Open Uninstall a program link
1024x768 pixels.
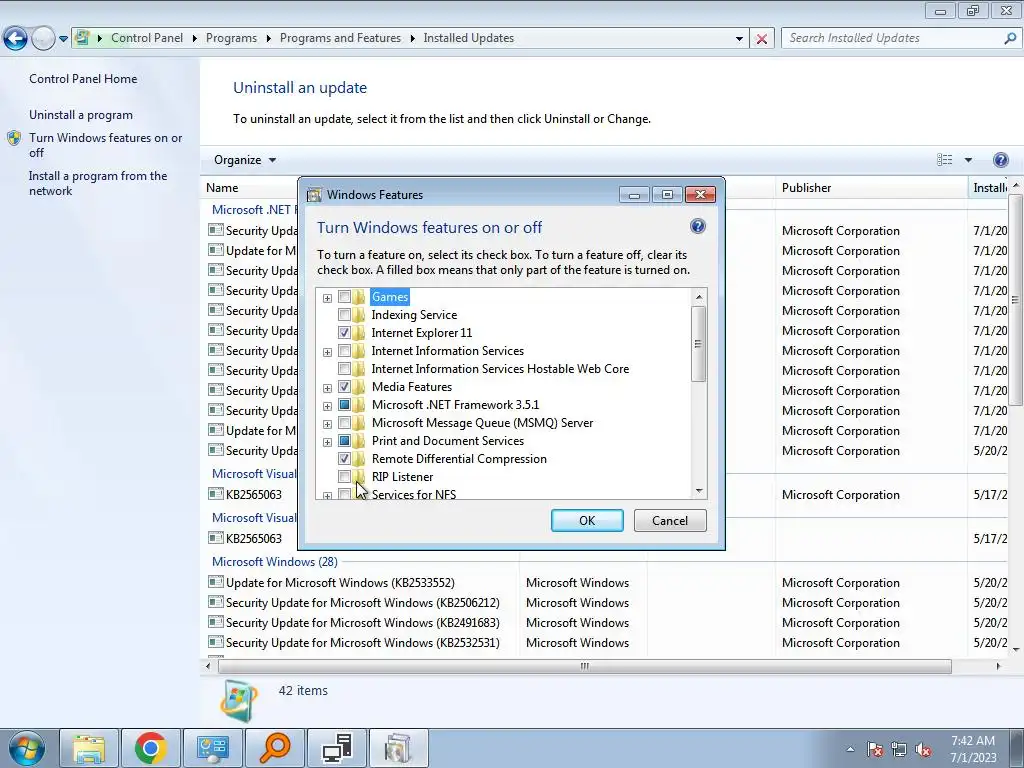click(x=81, y=115)
